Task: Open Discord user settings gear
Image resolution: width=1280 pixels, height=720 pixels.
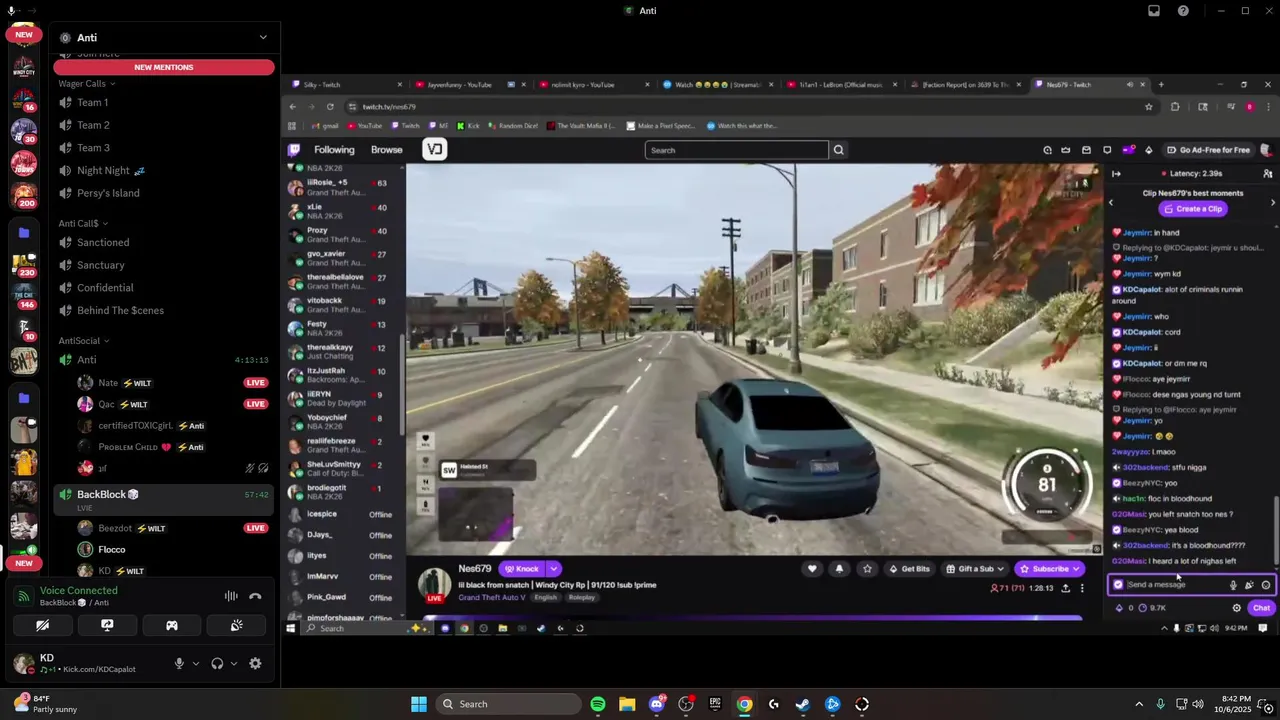Action: click(255, 663)
